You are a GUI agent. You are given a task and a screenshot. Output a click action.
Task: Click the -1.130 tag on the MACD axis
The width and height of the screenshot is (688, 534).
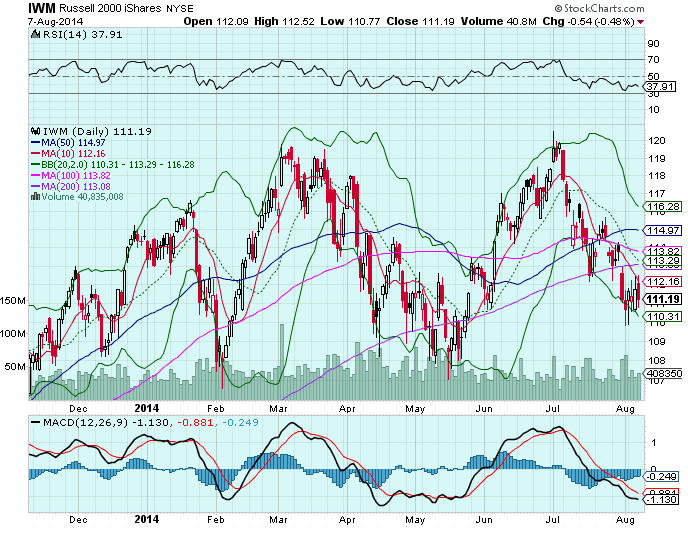tap(662, 500)
